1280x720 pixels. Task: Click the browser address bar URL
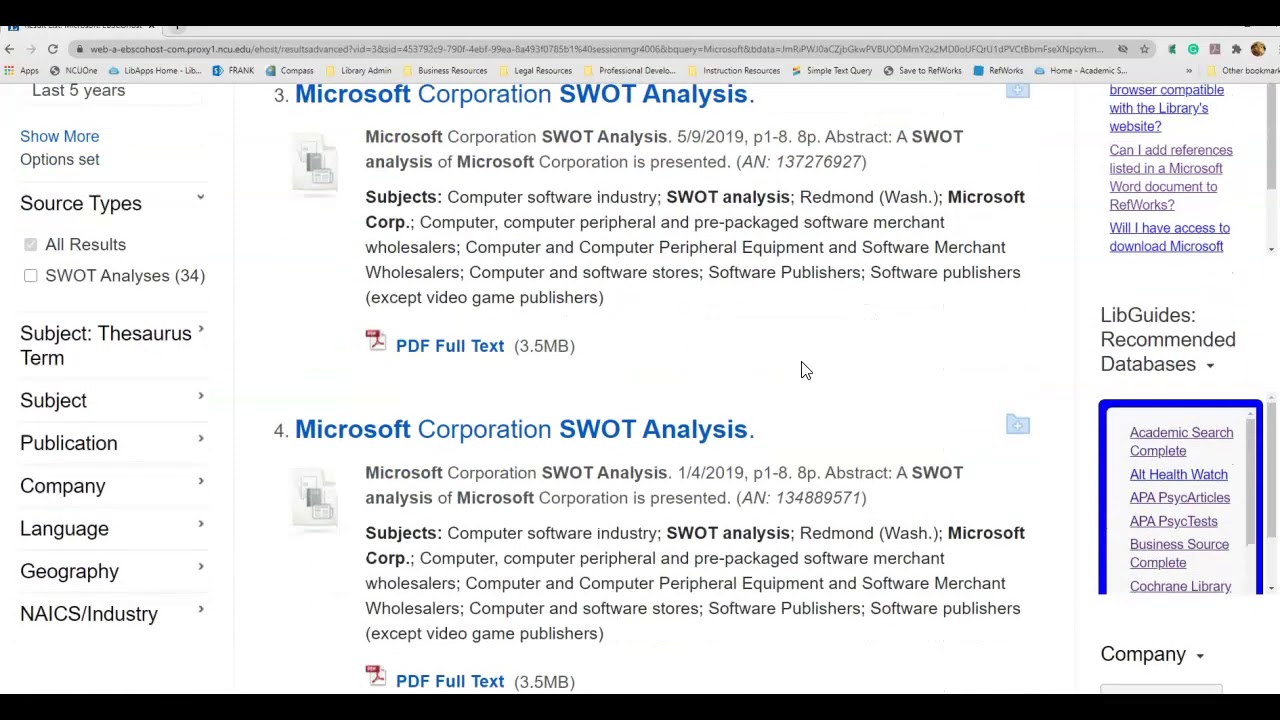(596, 49)
